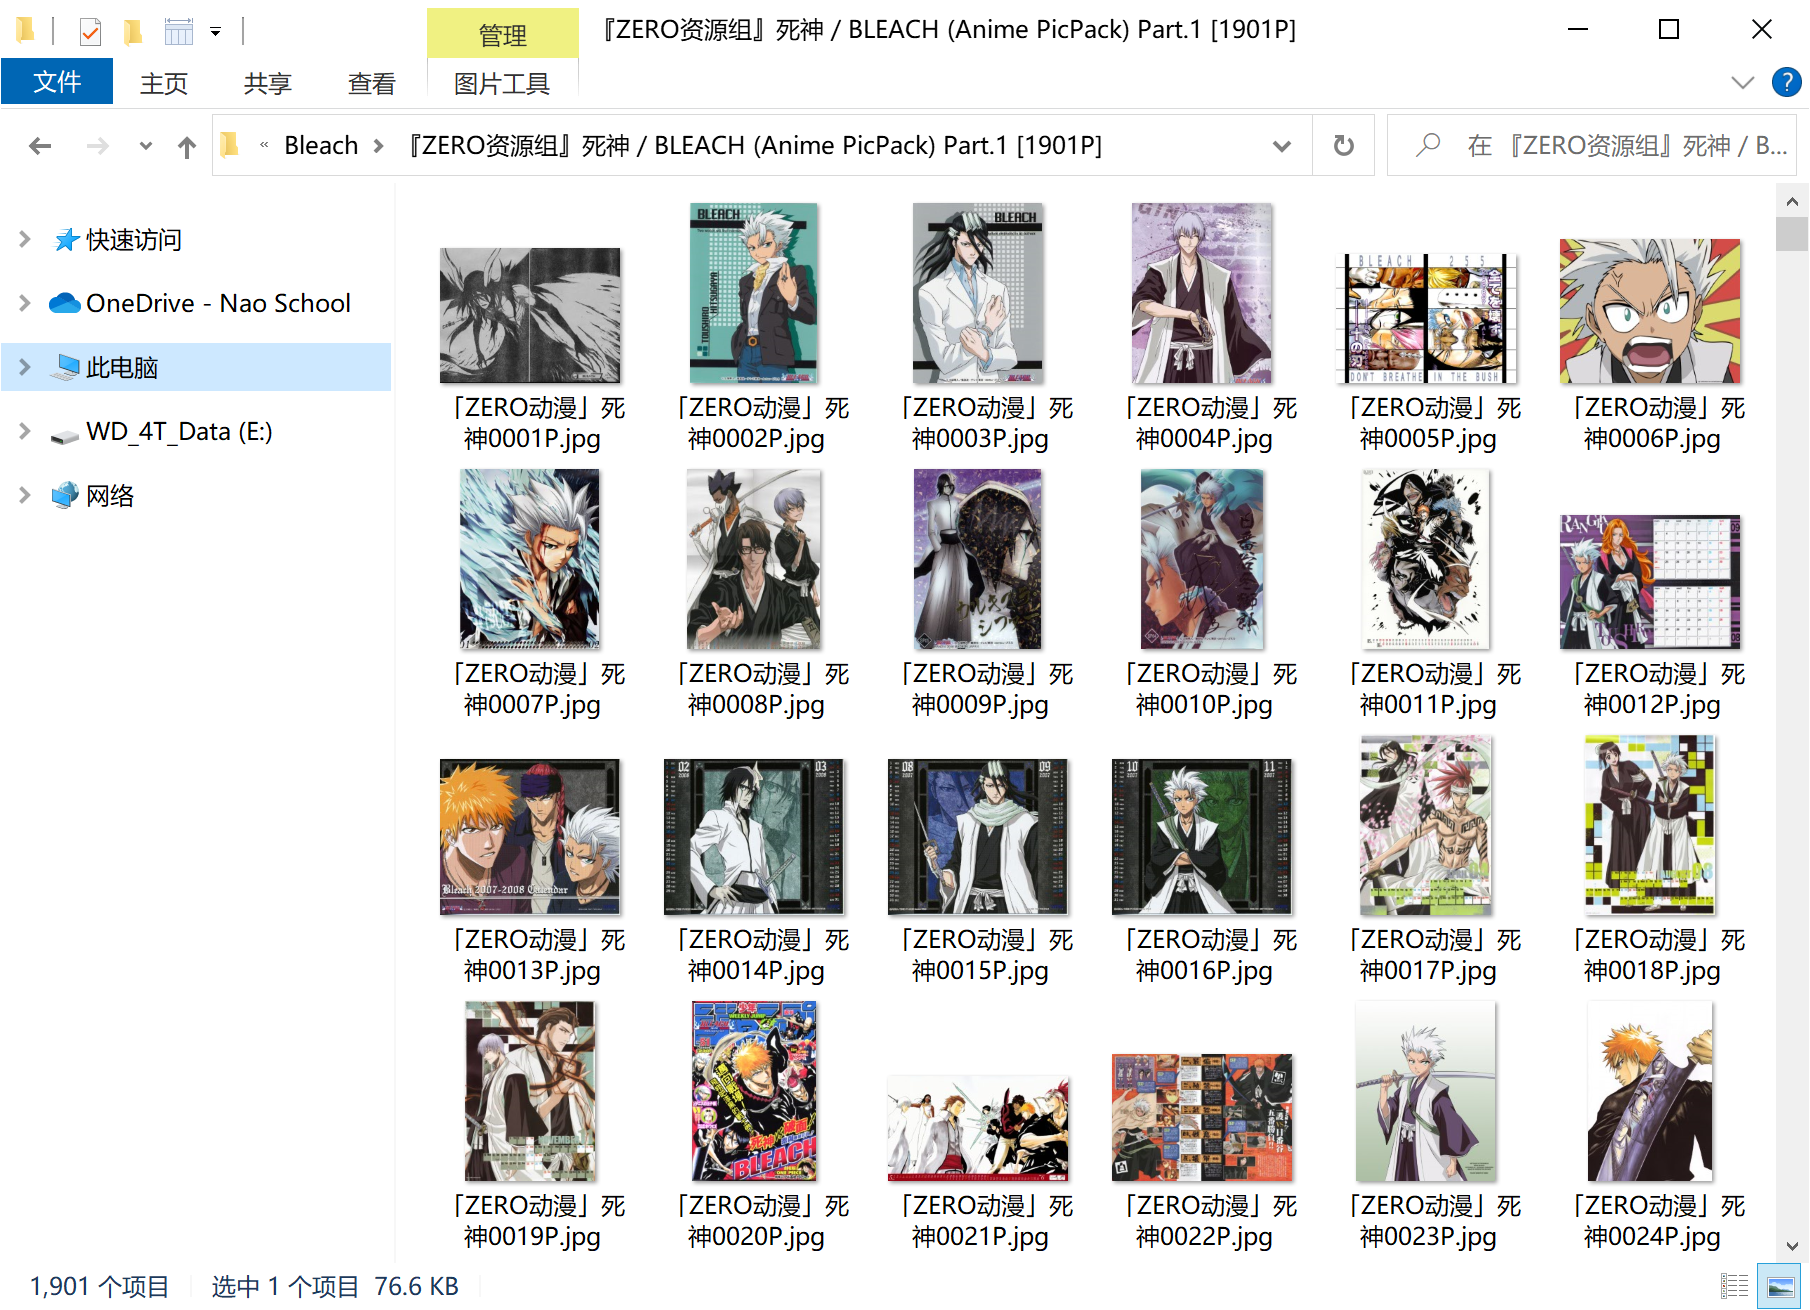Screen dimensions: 1810x1310
Task: Click the window system menu folder icon
Action: pos(26,31)
